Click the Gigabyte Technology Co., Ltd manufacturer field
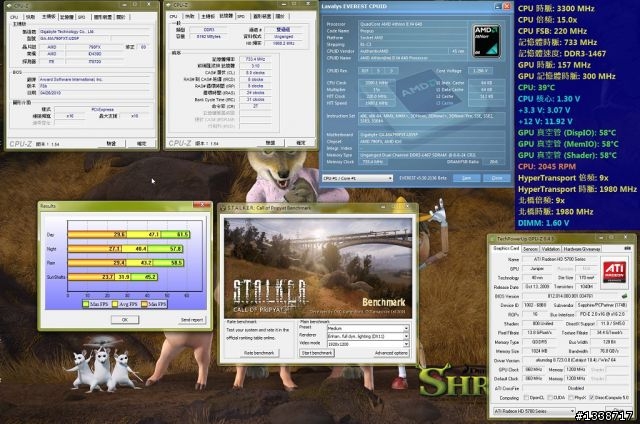The height and width of the screenshot is (424, 640). pyautogui.click(x=95, y=31)
